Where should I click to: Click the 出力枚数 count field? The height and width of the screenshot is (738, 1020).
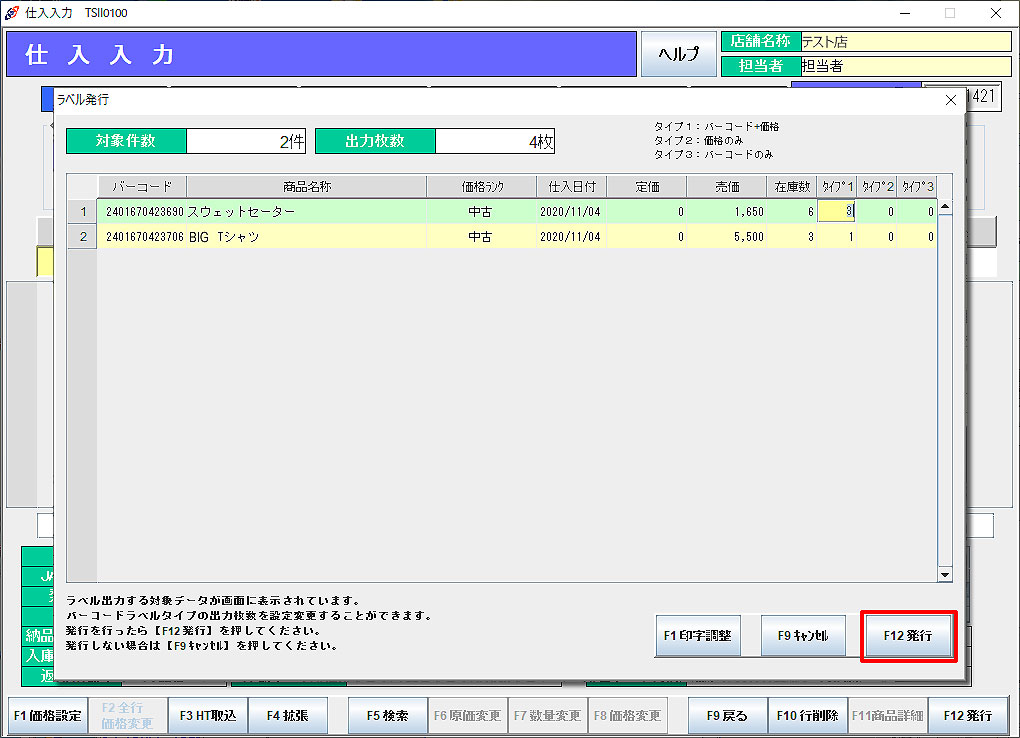point(494,142)
